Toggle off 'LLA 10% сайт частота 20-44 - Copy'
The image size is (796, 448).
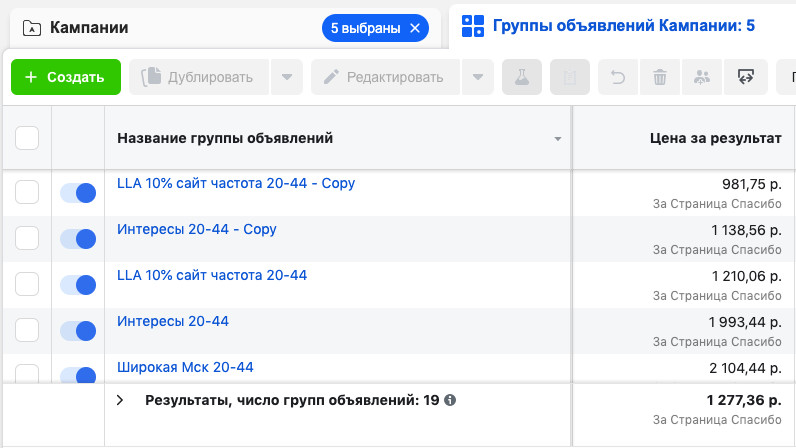77,193
